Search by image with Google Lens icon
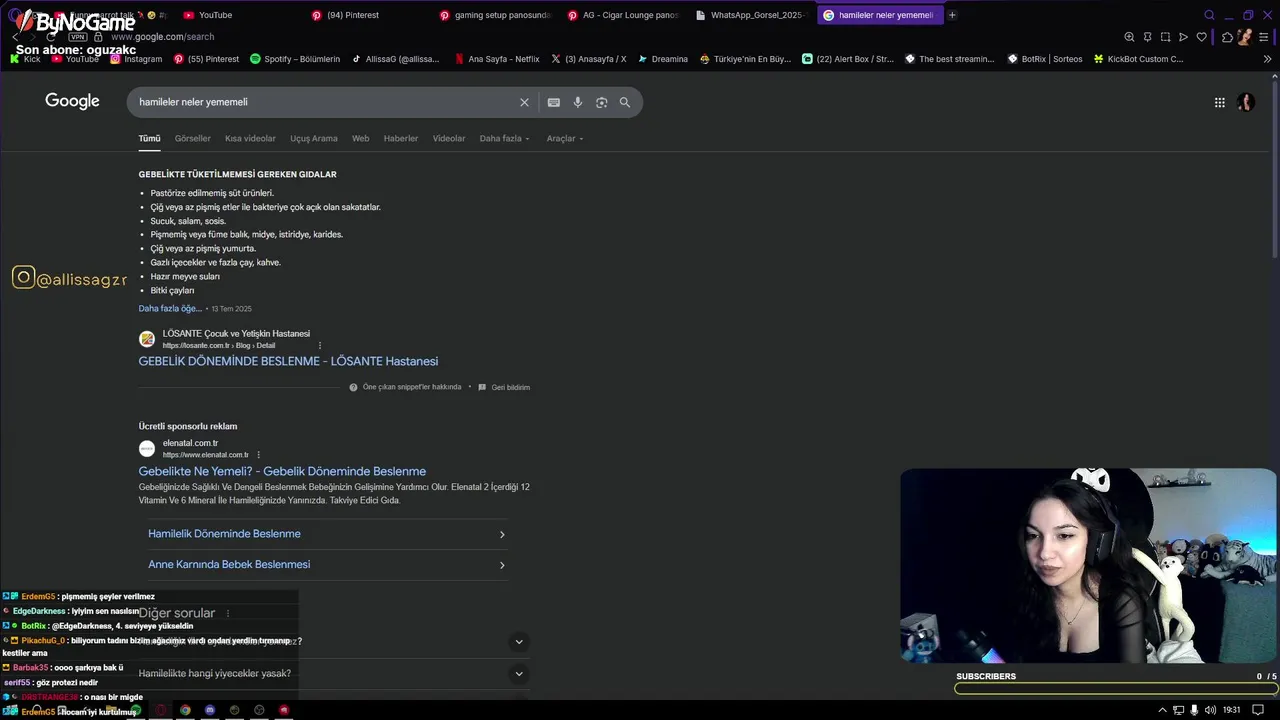Screen dimensions: 1280x720 point(601,102)
